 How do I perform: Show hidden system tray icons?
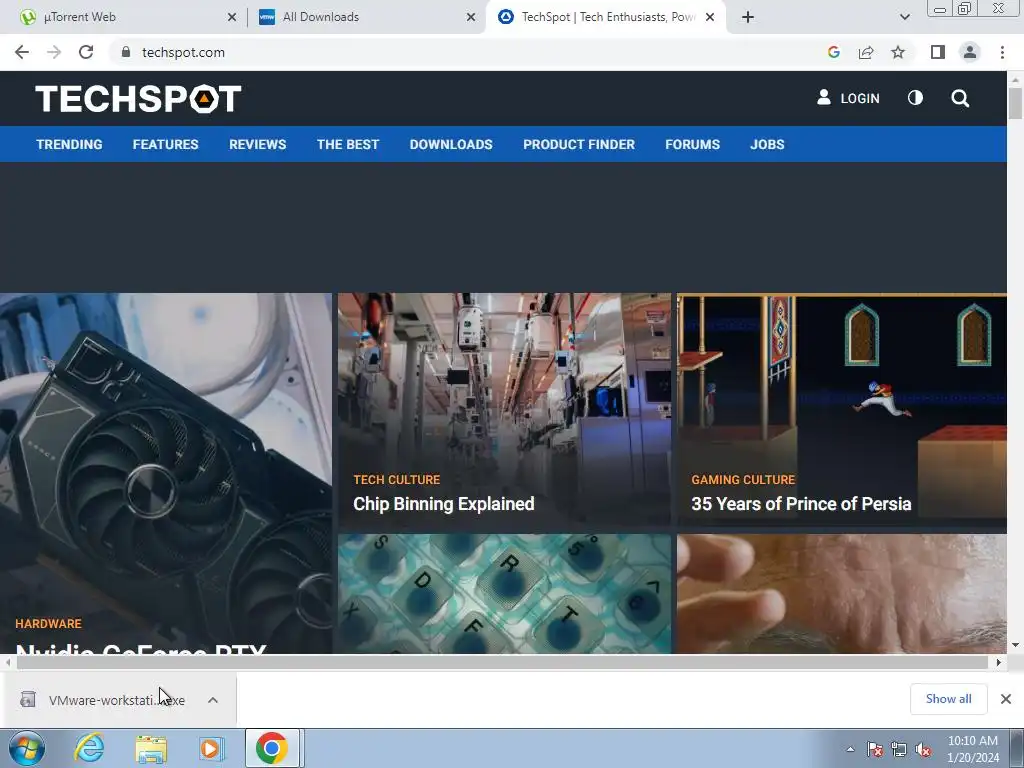coord(850,749)
